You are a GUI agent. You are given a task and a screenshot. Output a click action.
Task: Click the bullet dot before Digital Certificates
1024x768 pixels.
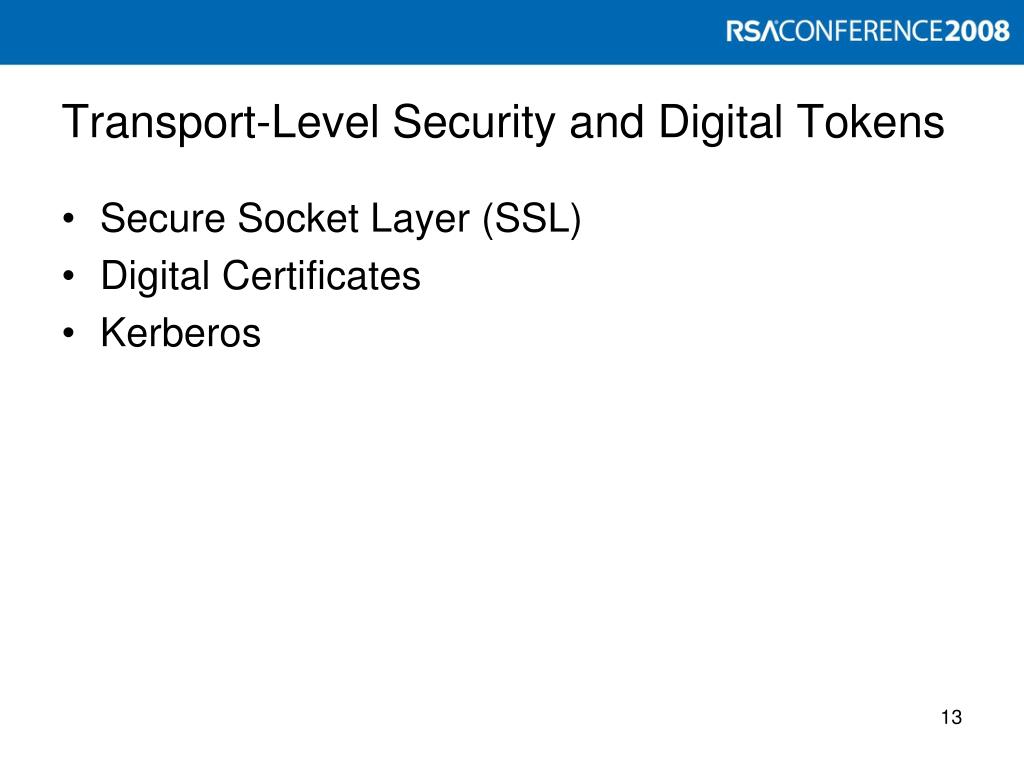click(x=69, y=277)
